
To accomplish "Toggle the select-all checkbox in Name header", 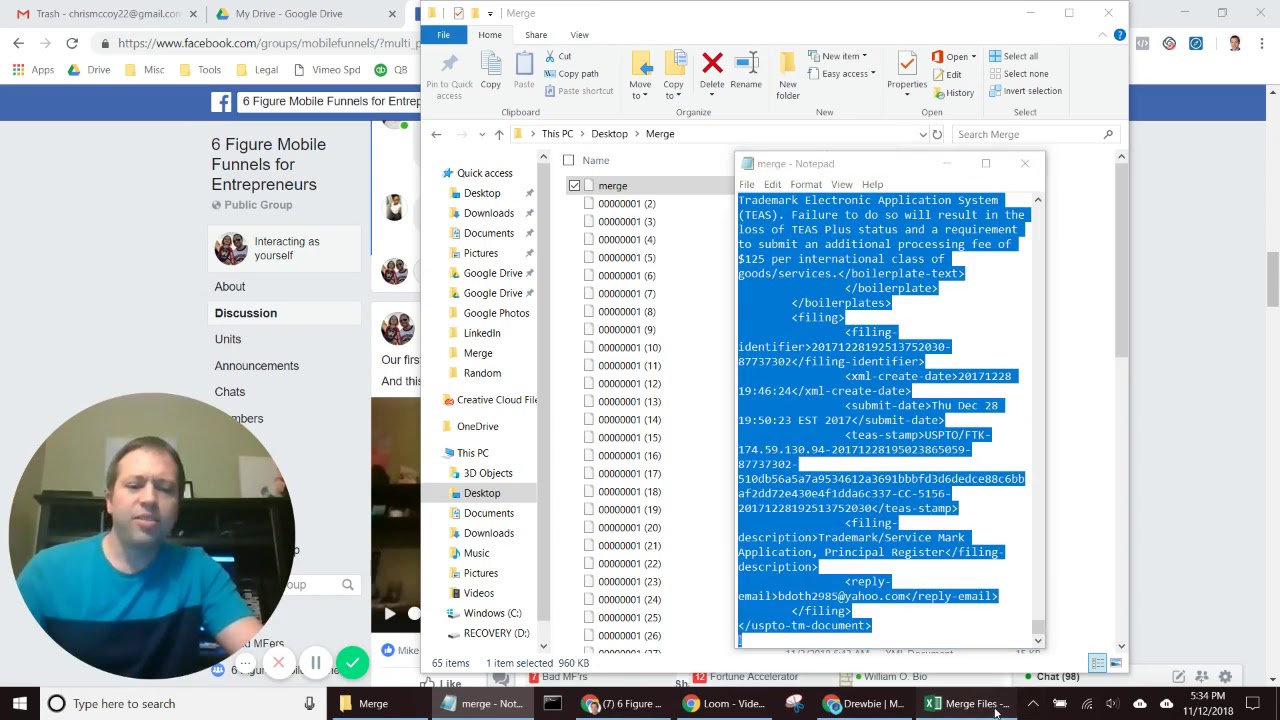I will tap(568, 160).
